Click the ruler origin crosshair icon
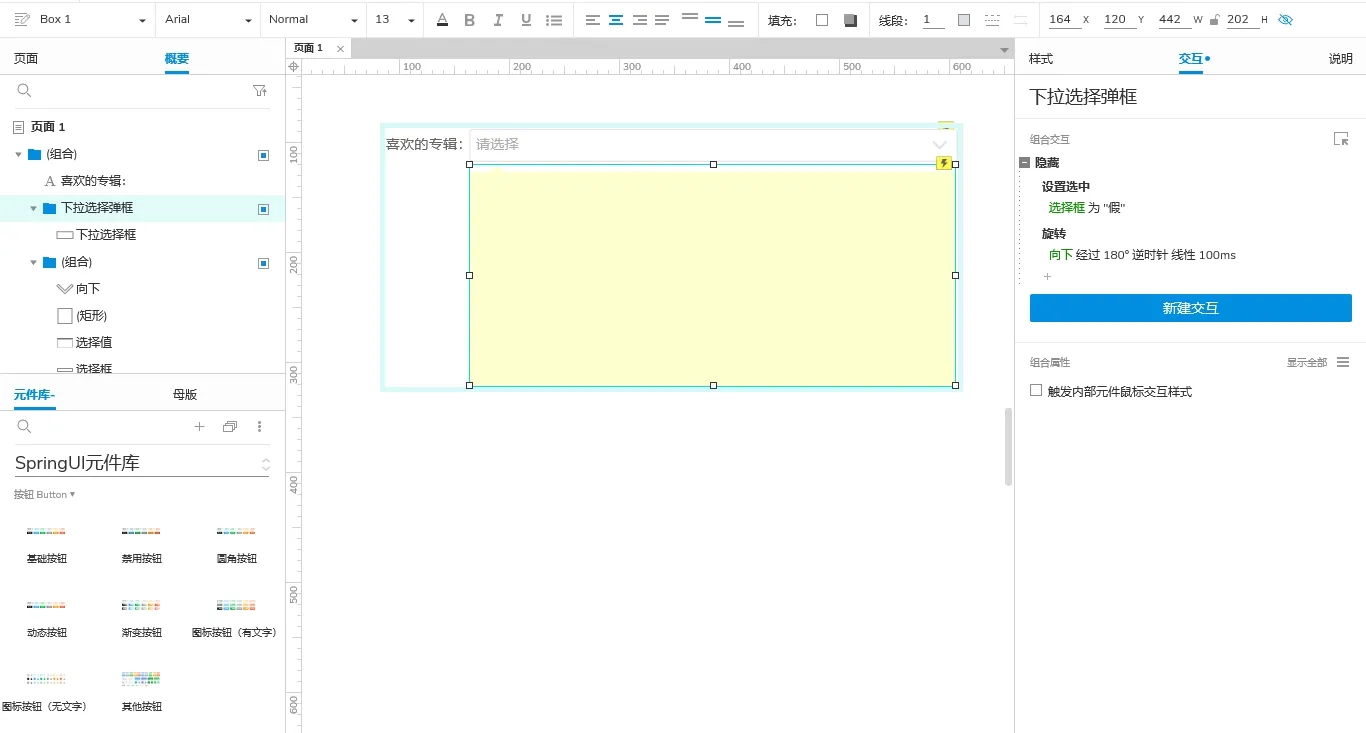The height and width of the screenshot is (733, 1366). click(293, 67)
